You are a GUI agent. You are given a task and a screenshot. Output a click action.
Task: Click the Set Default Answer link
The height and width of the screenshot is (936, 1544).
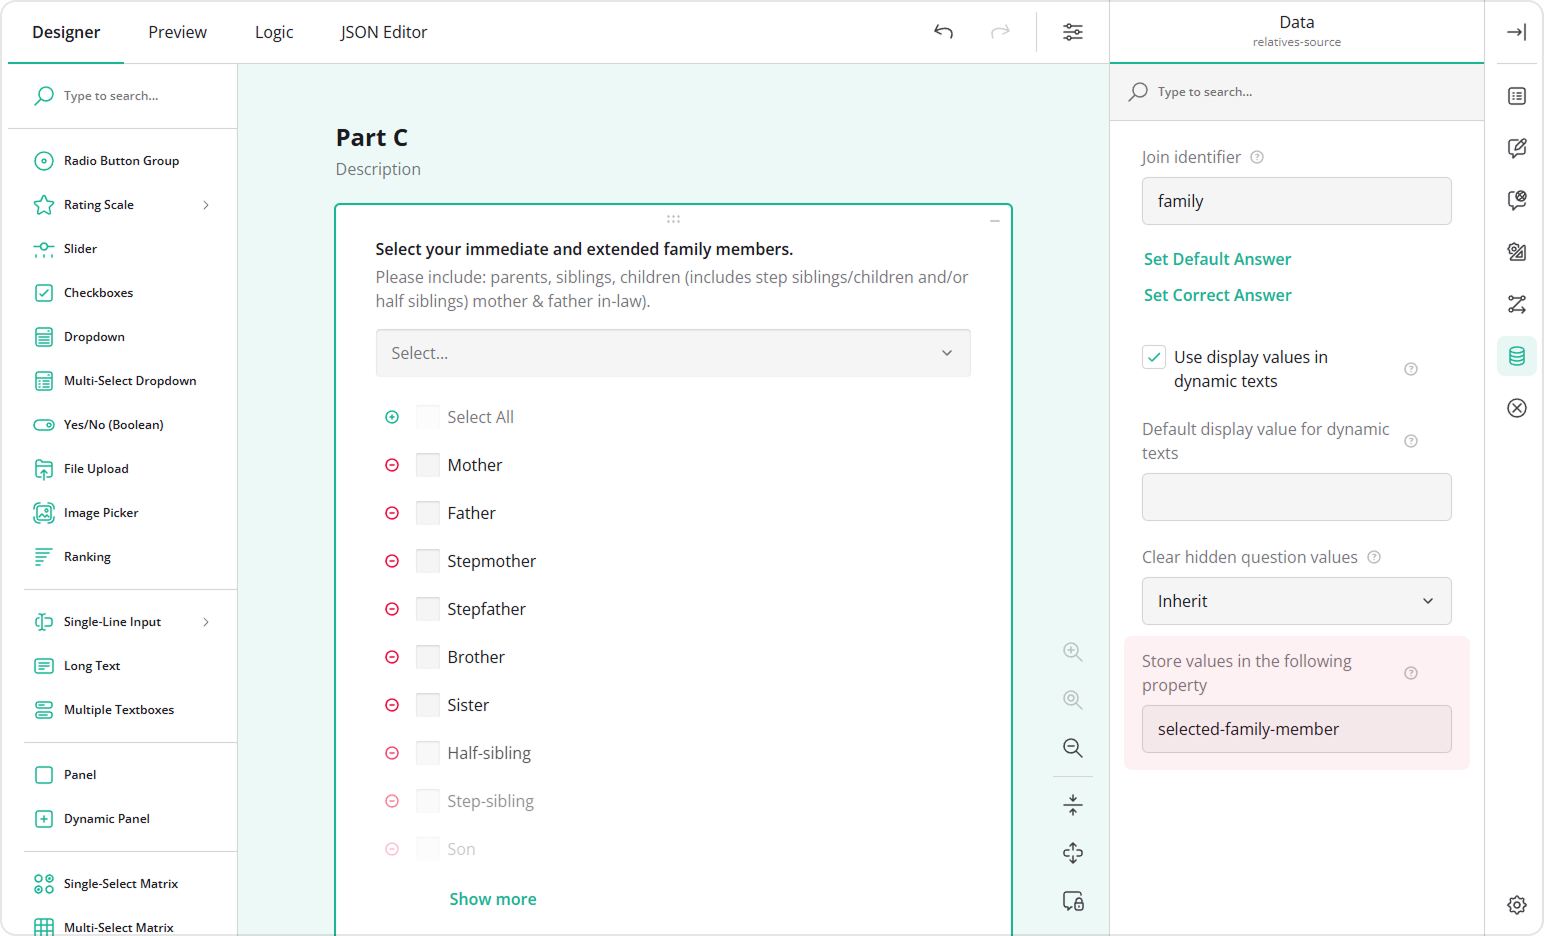[1217, 259]
